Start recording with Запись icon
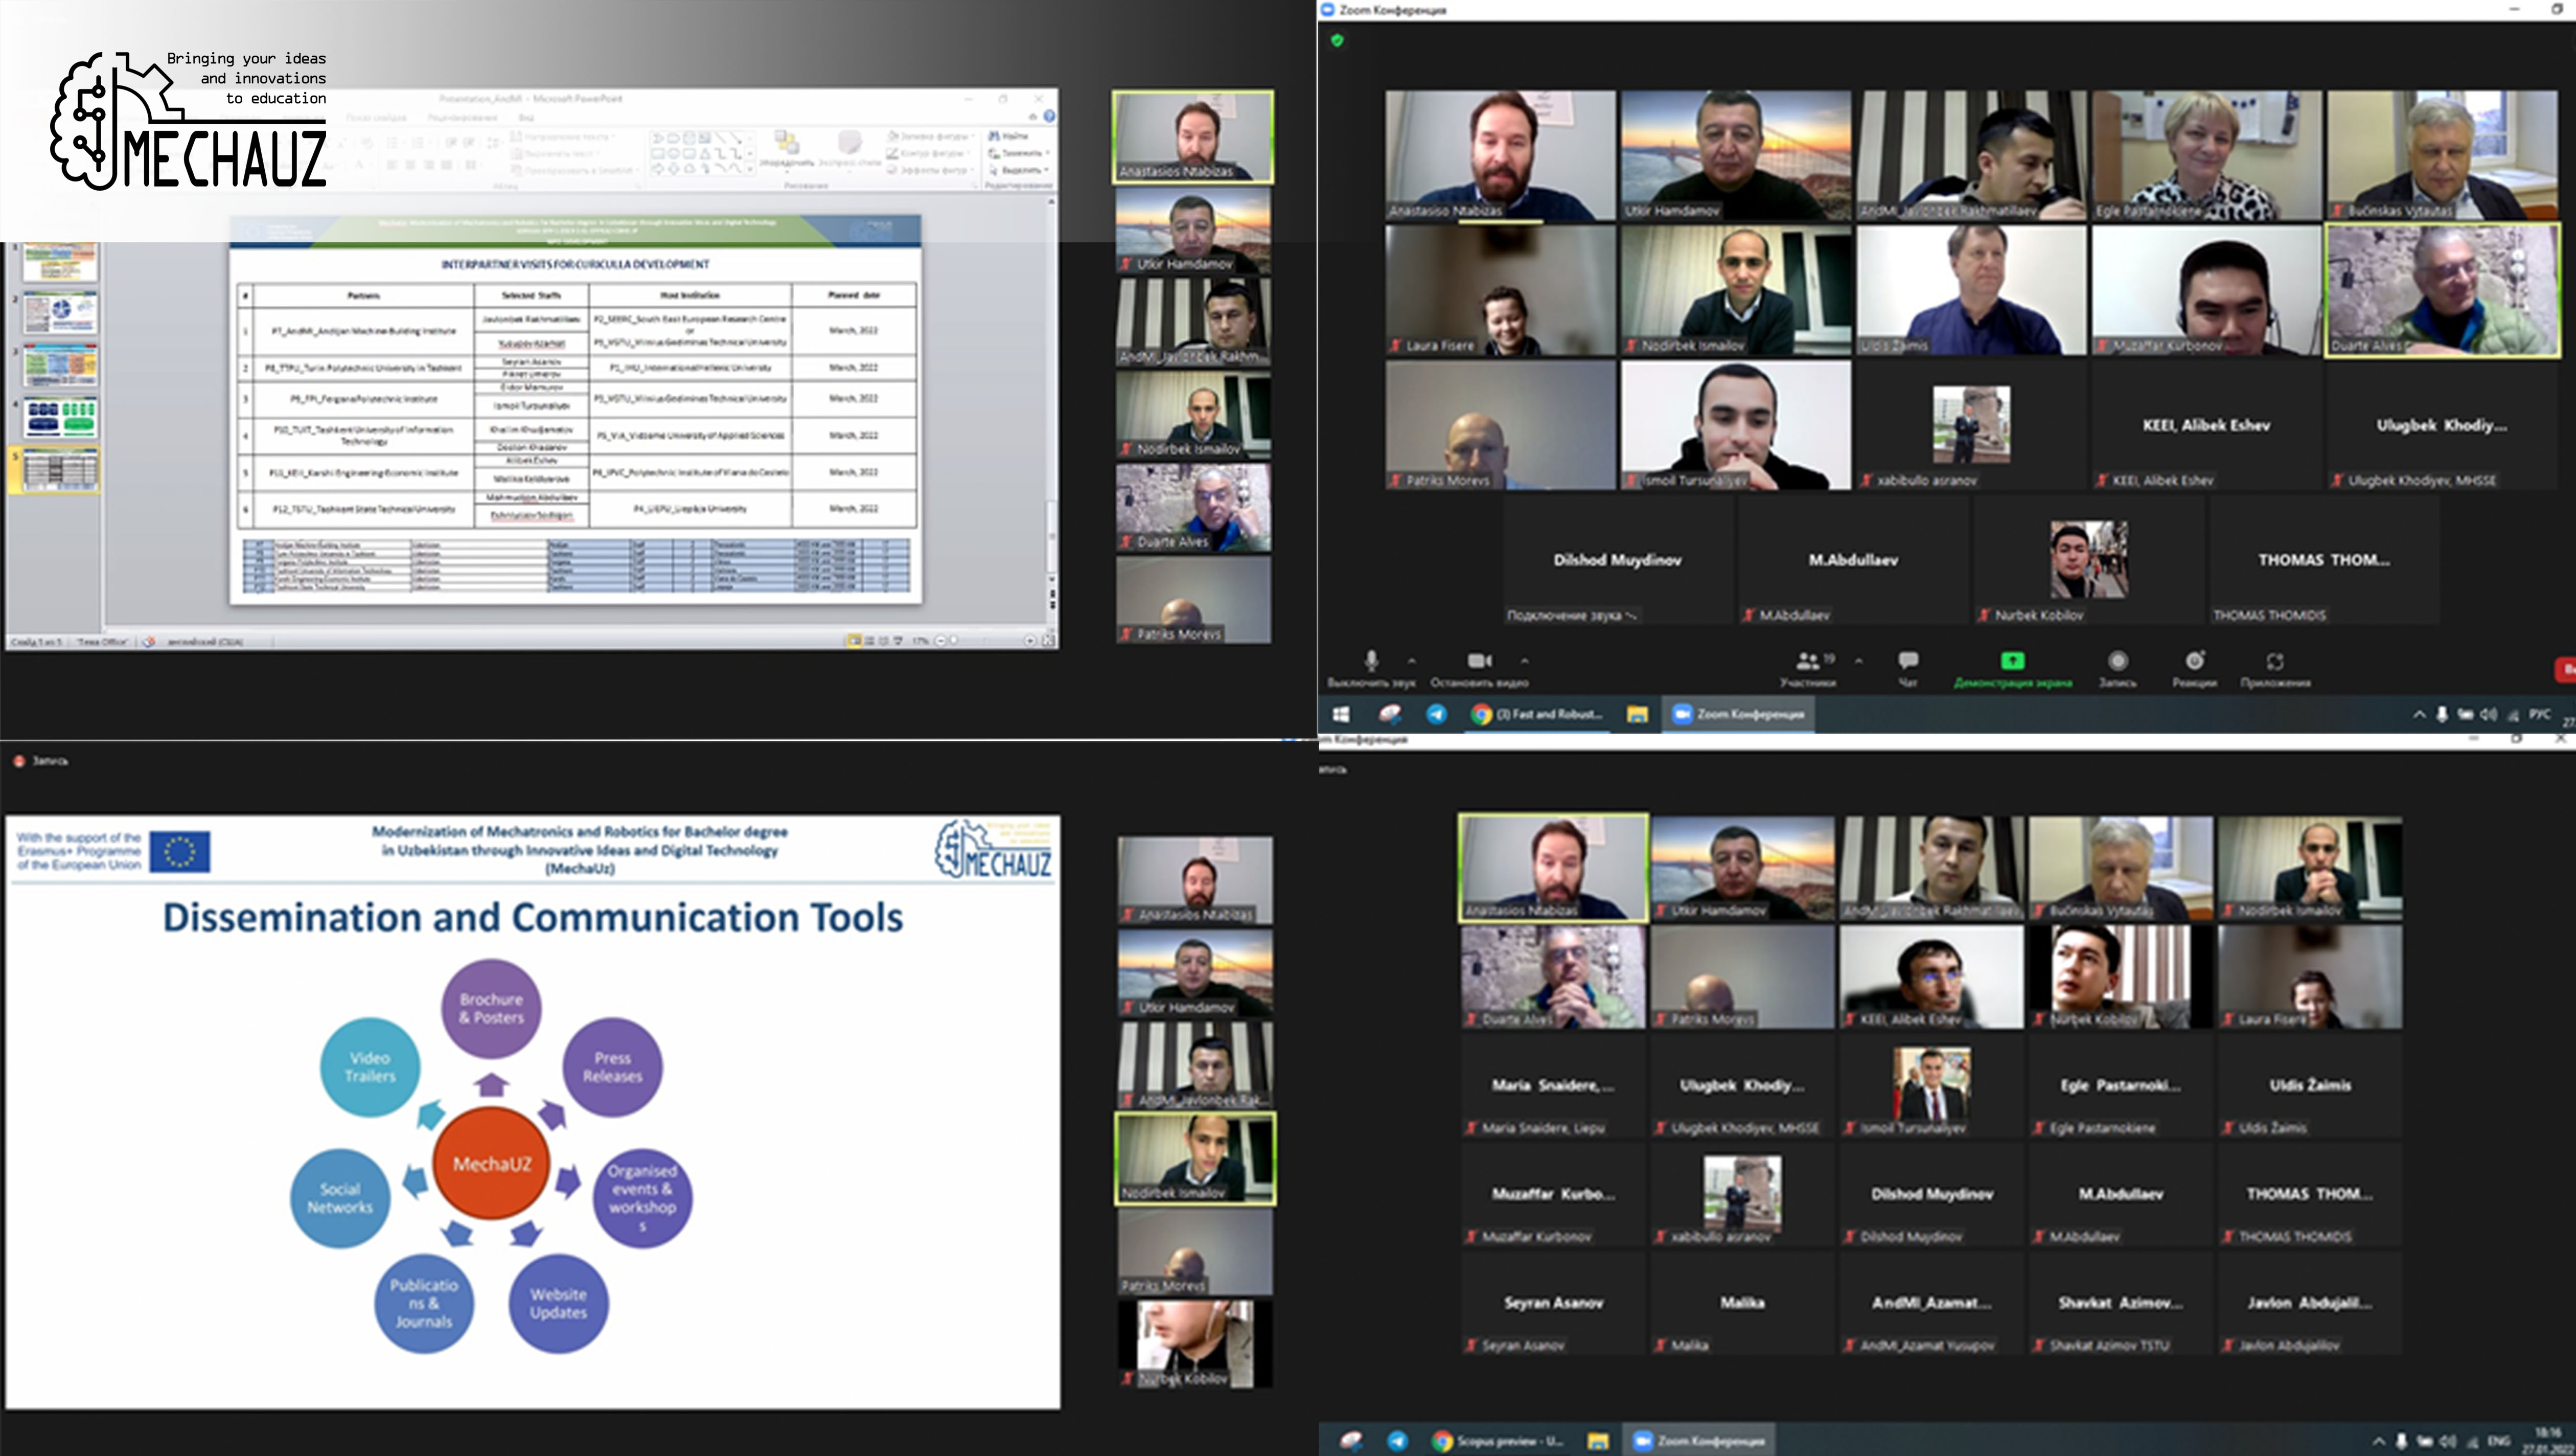2576x1456 pixels. coord(2117,661)
